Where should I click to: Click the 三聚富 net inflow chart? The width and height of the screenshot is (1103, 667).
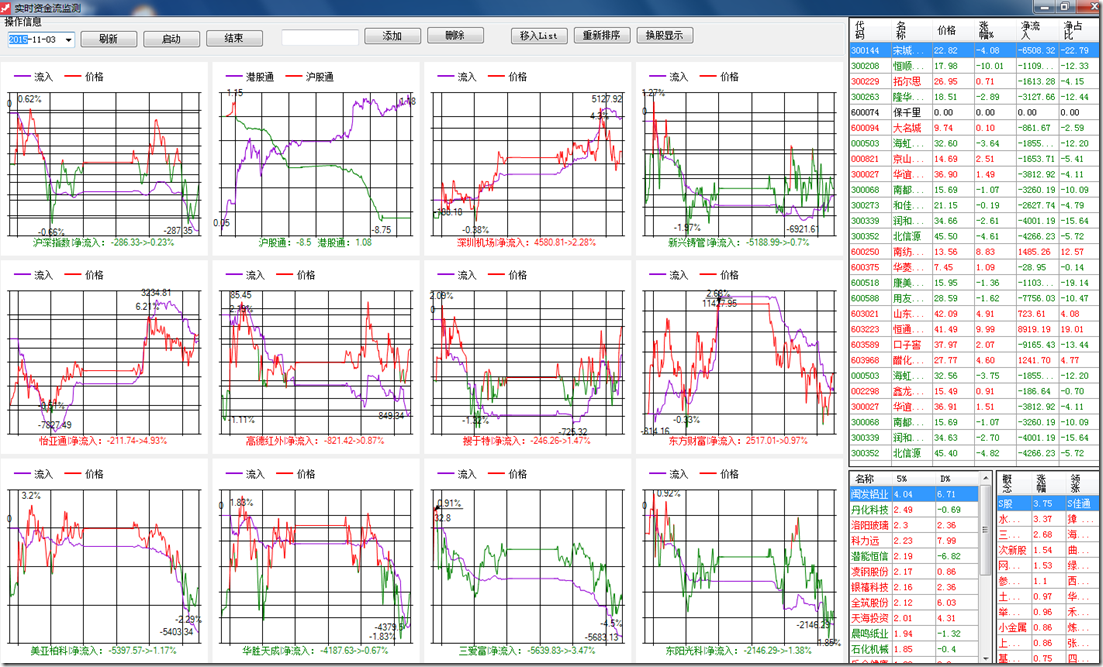click(528, 559)
